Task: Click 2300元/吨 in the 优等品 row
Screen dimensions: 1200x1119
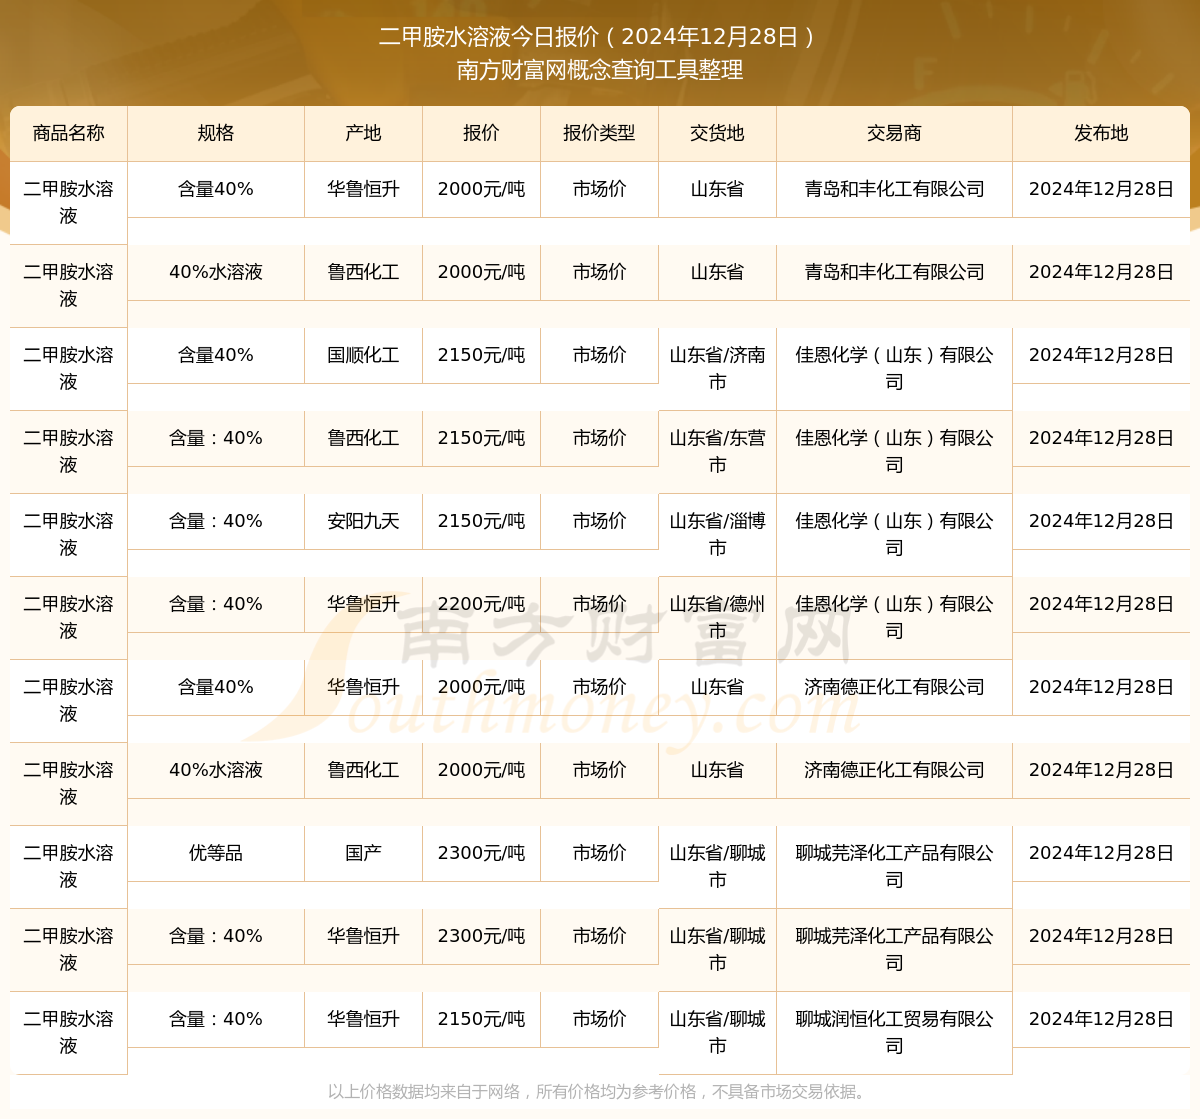Action: pyautogui.click(x=481, y=853)
